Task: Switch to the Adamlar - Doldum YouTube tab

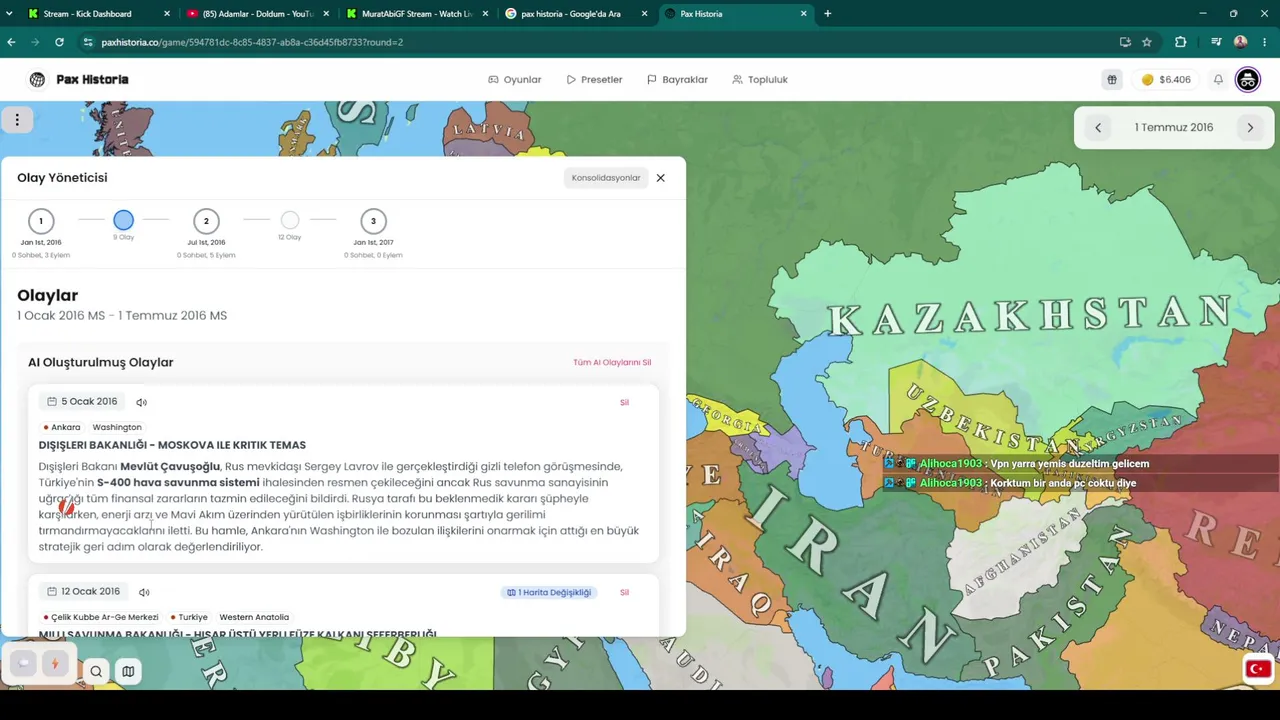Action: coord(258,14)
